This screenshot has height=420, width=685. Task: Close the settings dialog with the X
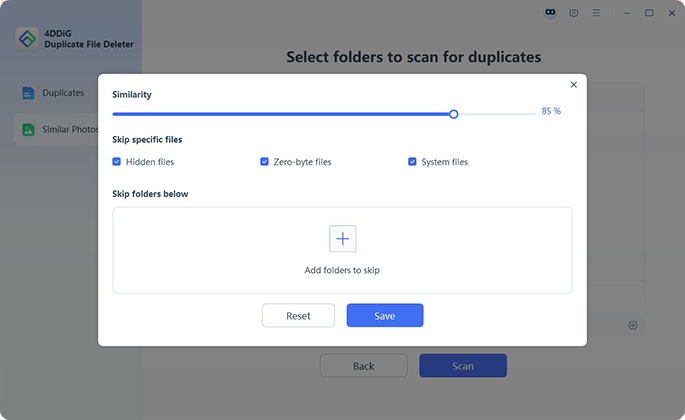pyautogui.click(x=573, y=85)
